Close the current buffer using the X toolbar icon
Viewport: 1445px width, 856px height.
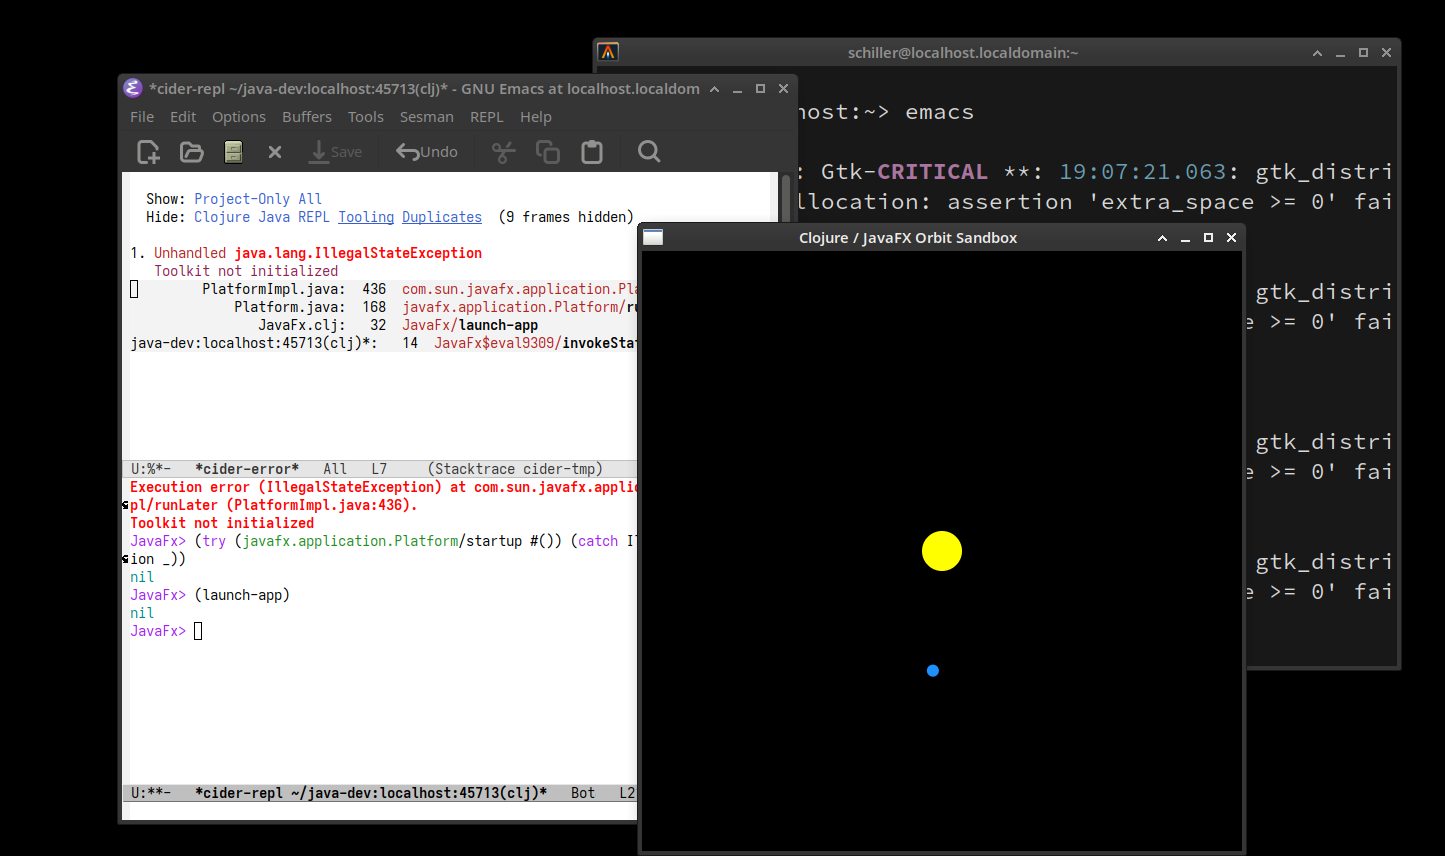tap(275, 152)
